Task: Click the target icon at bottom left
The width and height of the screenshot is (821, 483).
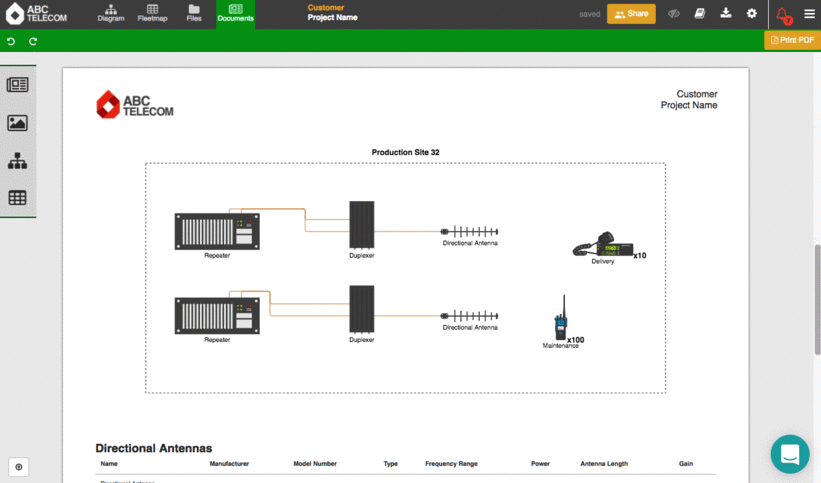Action: point(18,467)
